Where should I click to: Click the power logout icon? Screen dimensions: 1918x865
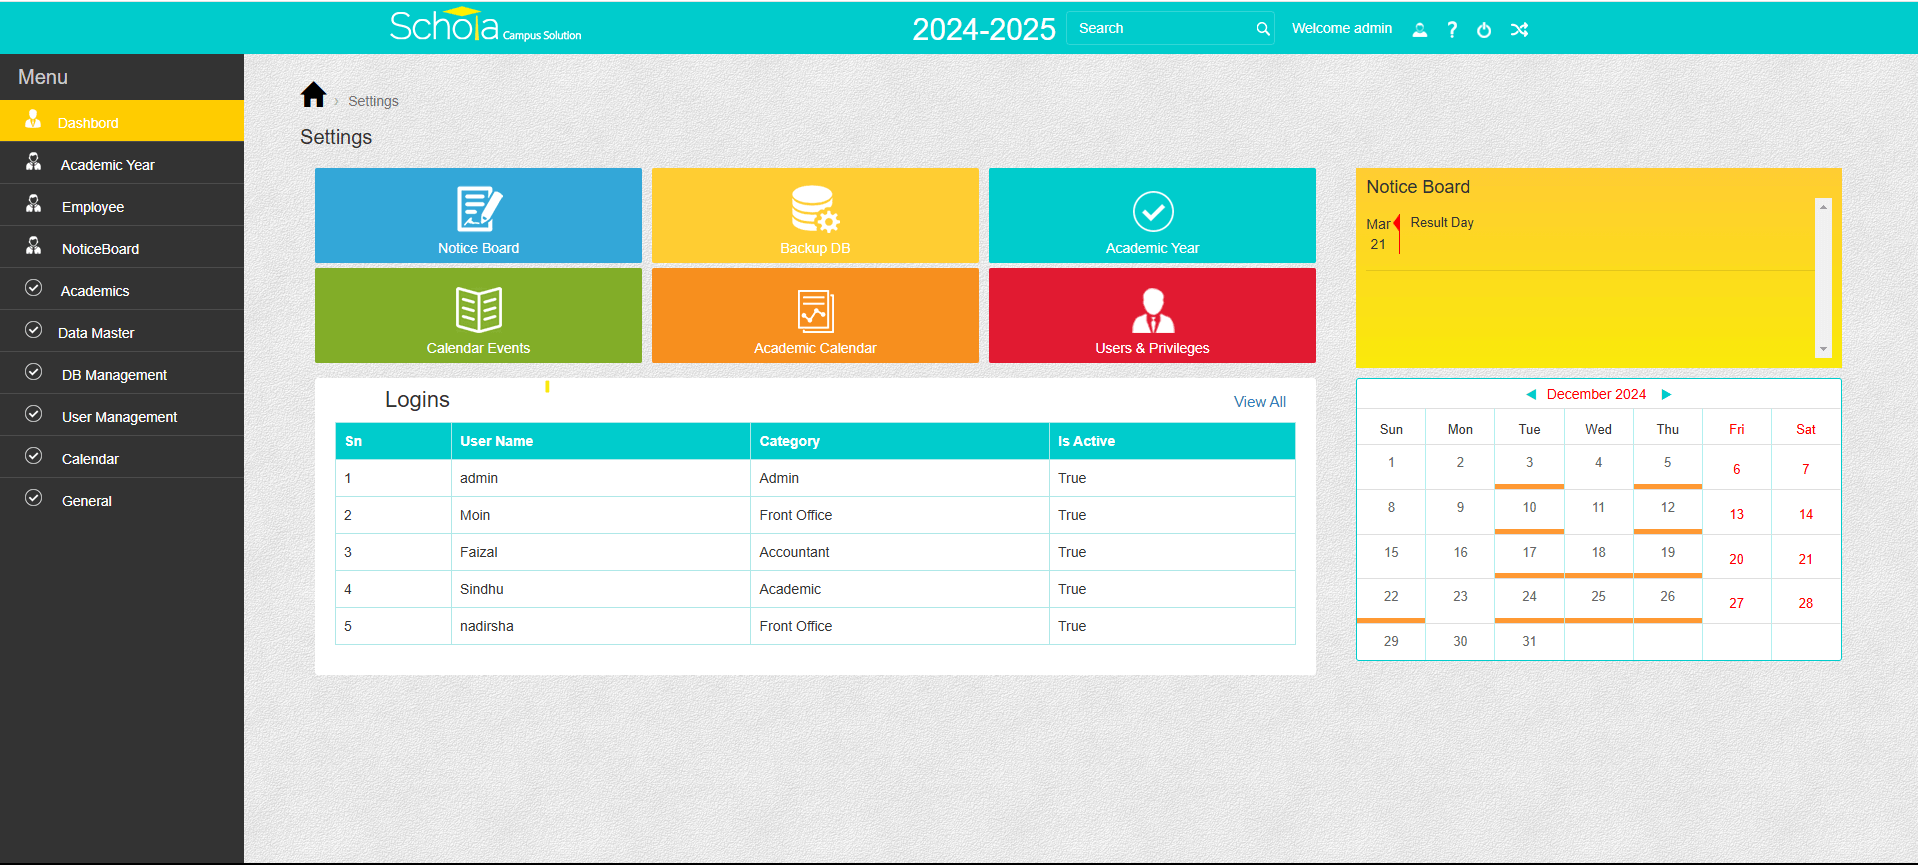[1484, 30]
